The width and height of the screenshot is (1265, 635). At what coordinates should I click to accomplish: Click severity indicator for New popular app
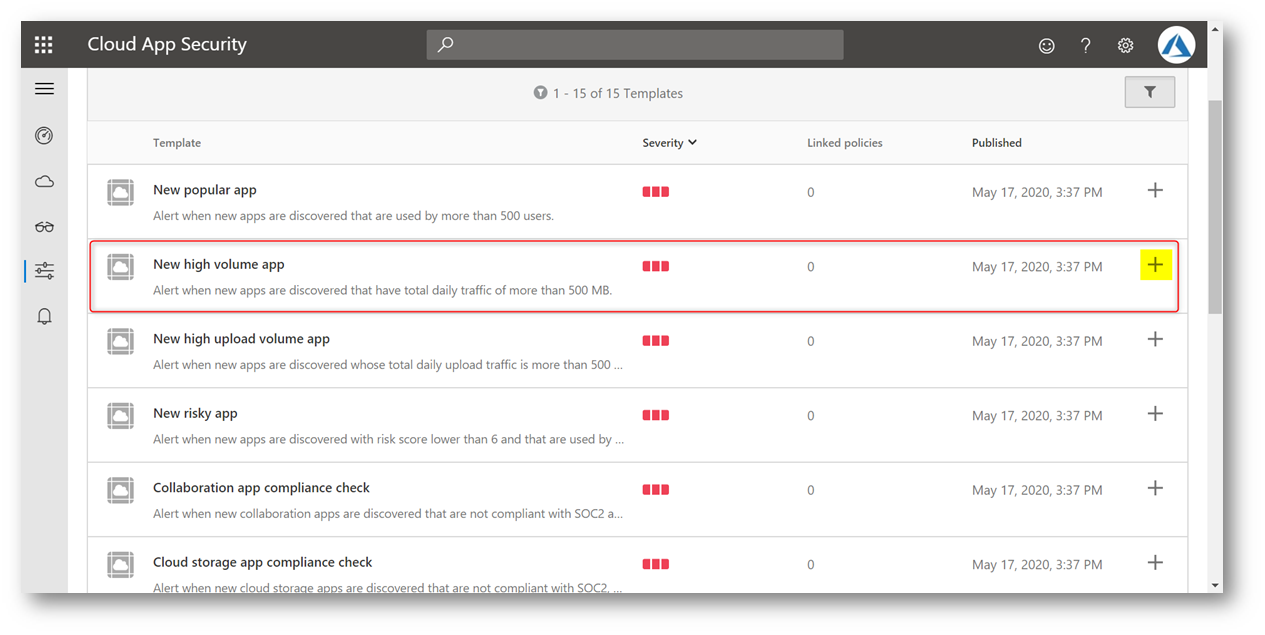coord(656,192)
